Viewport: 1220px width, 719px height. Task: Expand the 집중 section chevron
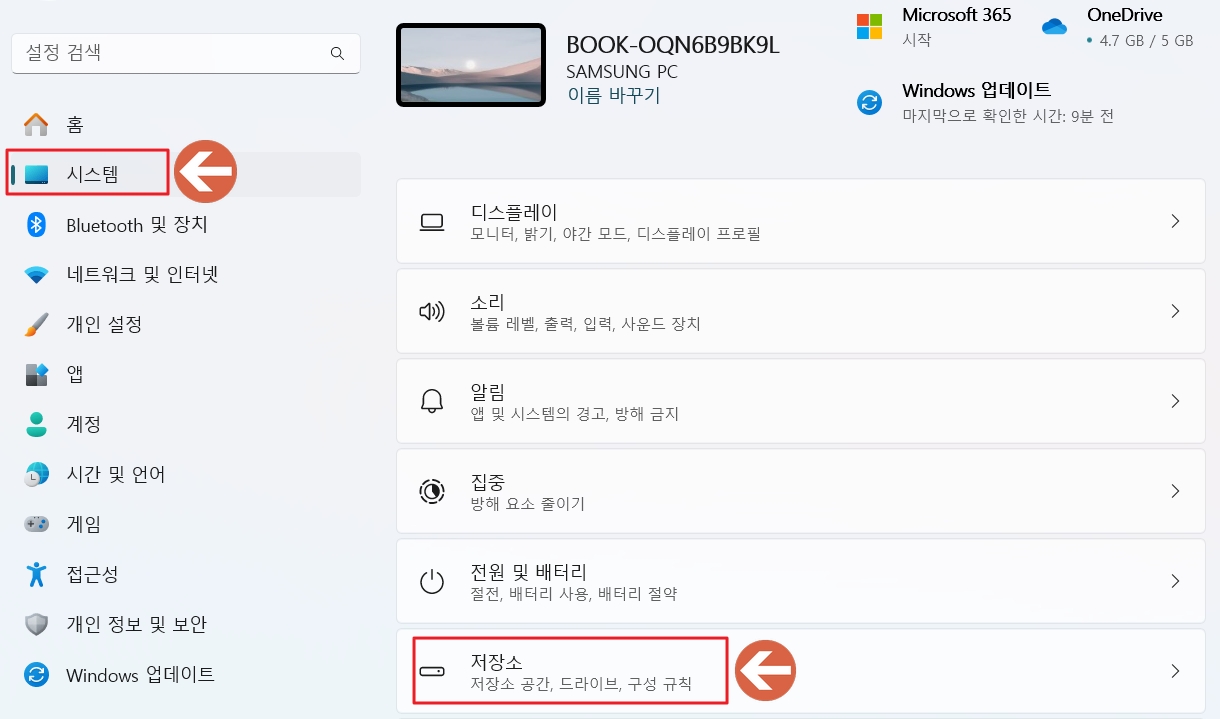coord(1175,490)
